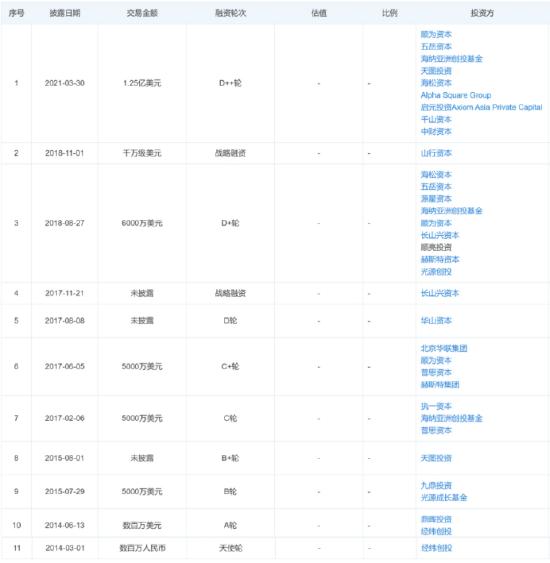550x563 pixels.
Task: Select the amount cell 数百万人民币
Action: tap(142, 548)
